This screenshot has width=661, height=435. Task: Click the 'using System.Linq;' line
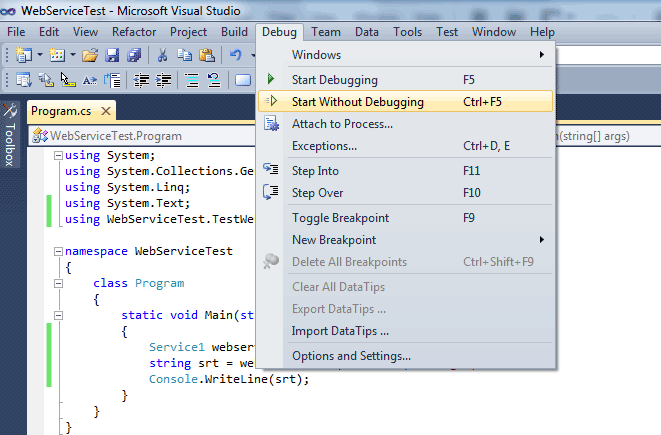pos(127,187)
